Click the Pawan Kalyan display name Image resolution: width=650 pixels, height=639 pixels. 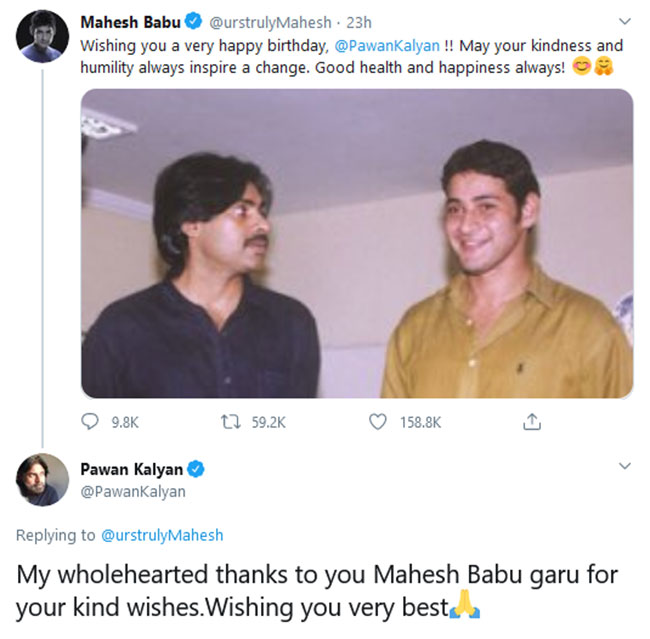point(133,468)
